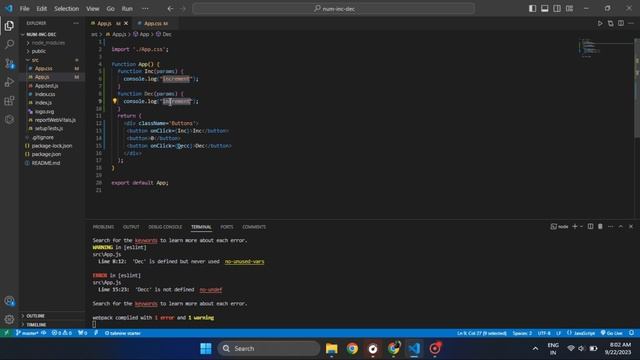The image size is (640, 360).
Task: Close the terminal panel
Action: pyautogui.click(x=631, y=227)
